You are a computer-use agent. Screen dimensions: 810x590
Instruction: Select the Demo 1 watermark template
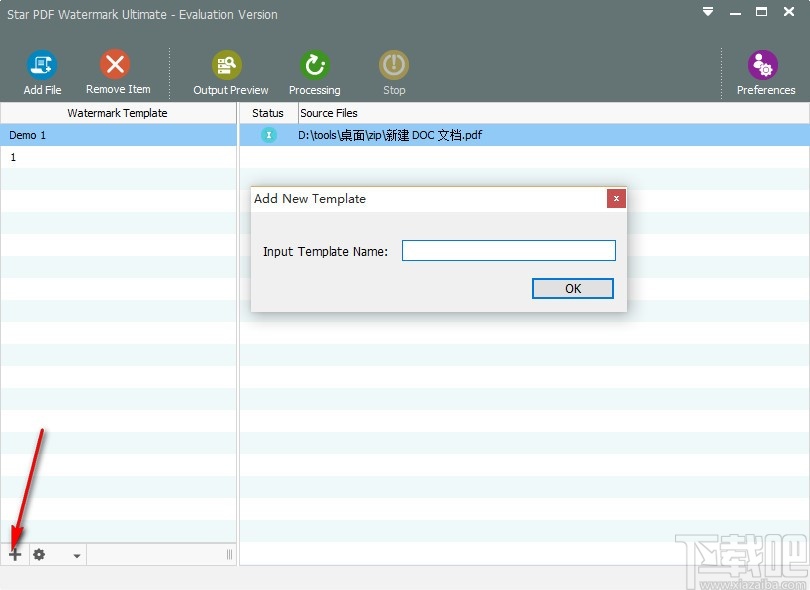coord(118,135)
